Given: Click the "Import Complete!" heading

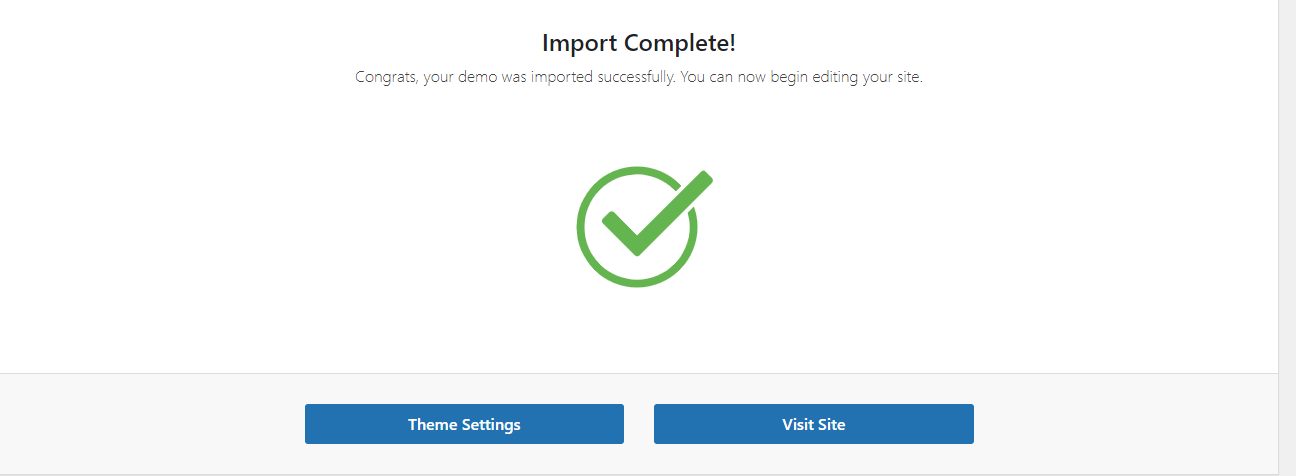Looking at the screenshot, I should (x=639, y=43).
